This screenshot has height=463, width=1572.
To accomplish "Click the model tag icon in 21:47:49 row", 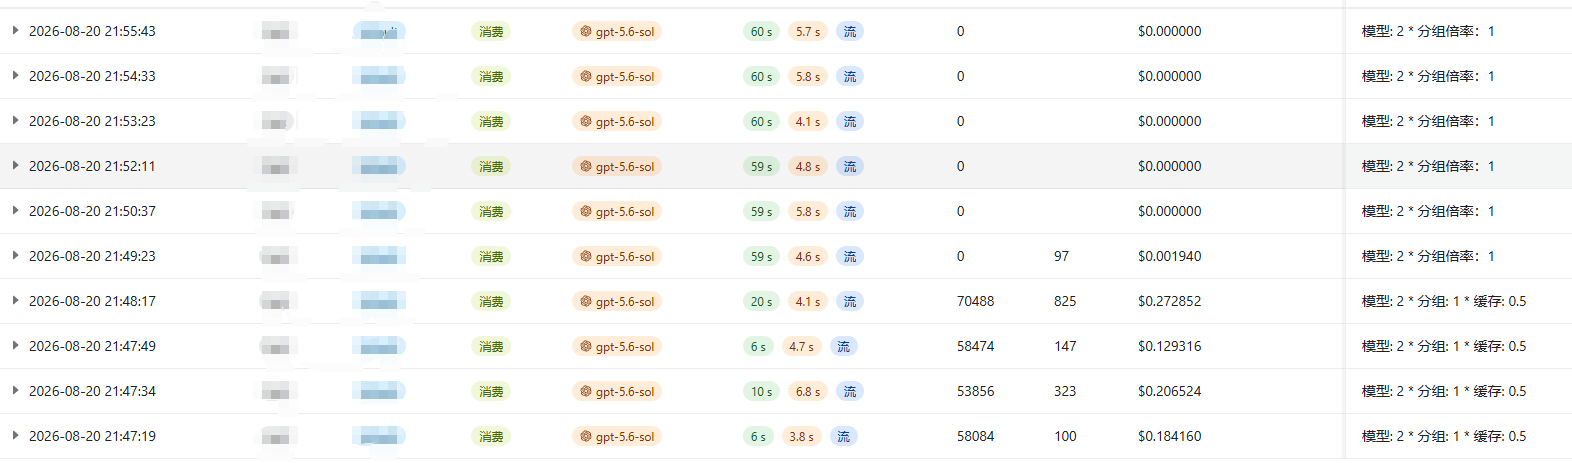I will pos(586,346).
